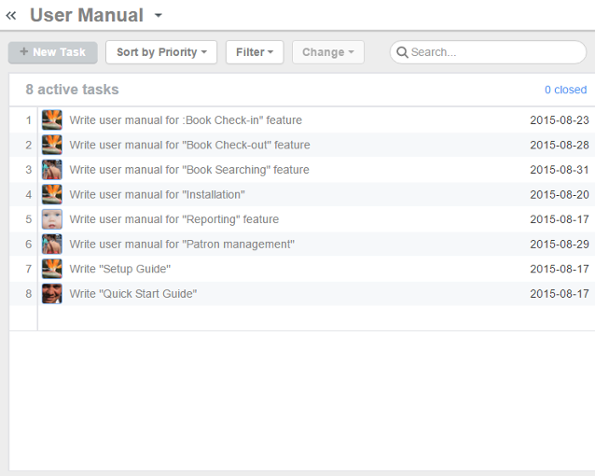Open the Change dropdown

pyautogui.click(x=328, y=52)
